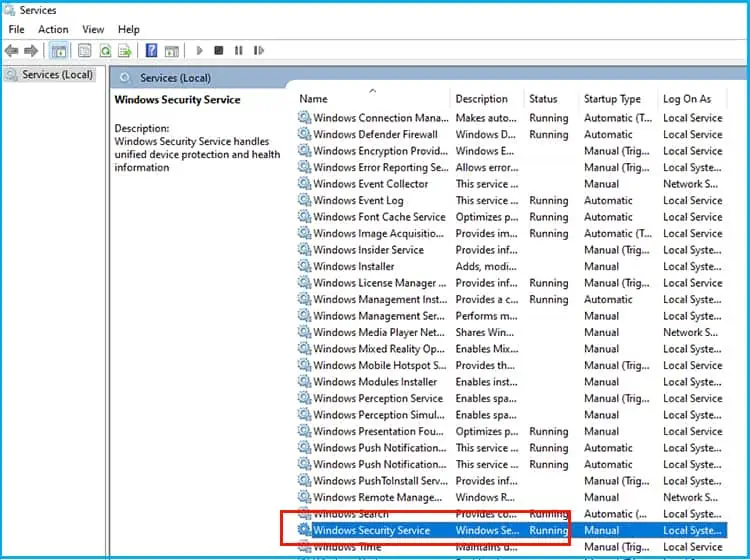Select Windows Presentation Foundation service
The image size is (750, 560).
pos(512,431)
